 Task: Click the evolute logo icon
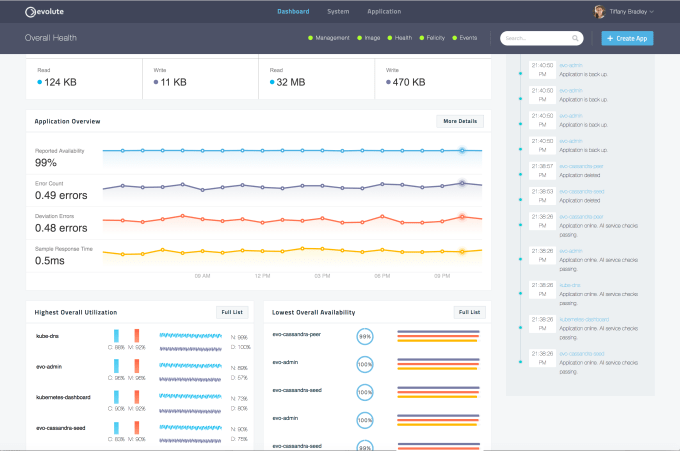pos(30,12)
